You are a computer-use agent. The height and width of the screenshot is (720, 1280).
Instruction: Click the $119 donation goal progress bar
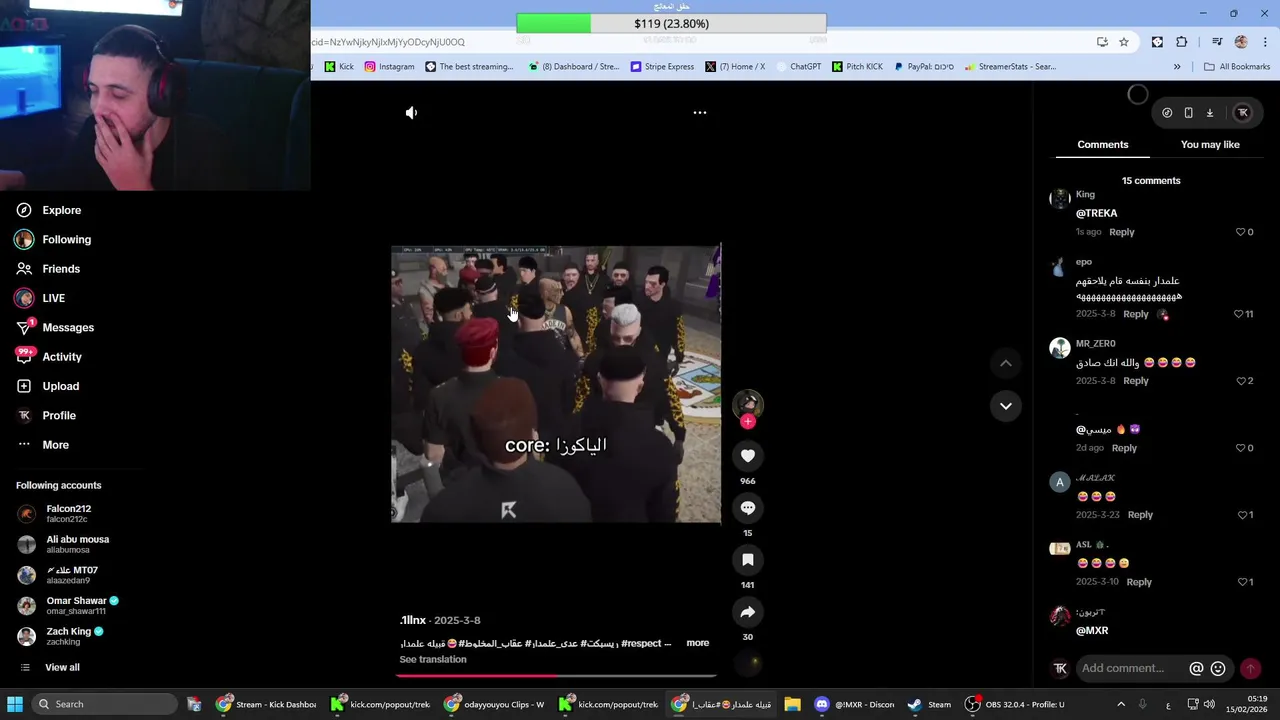[x=671, y=23]
